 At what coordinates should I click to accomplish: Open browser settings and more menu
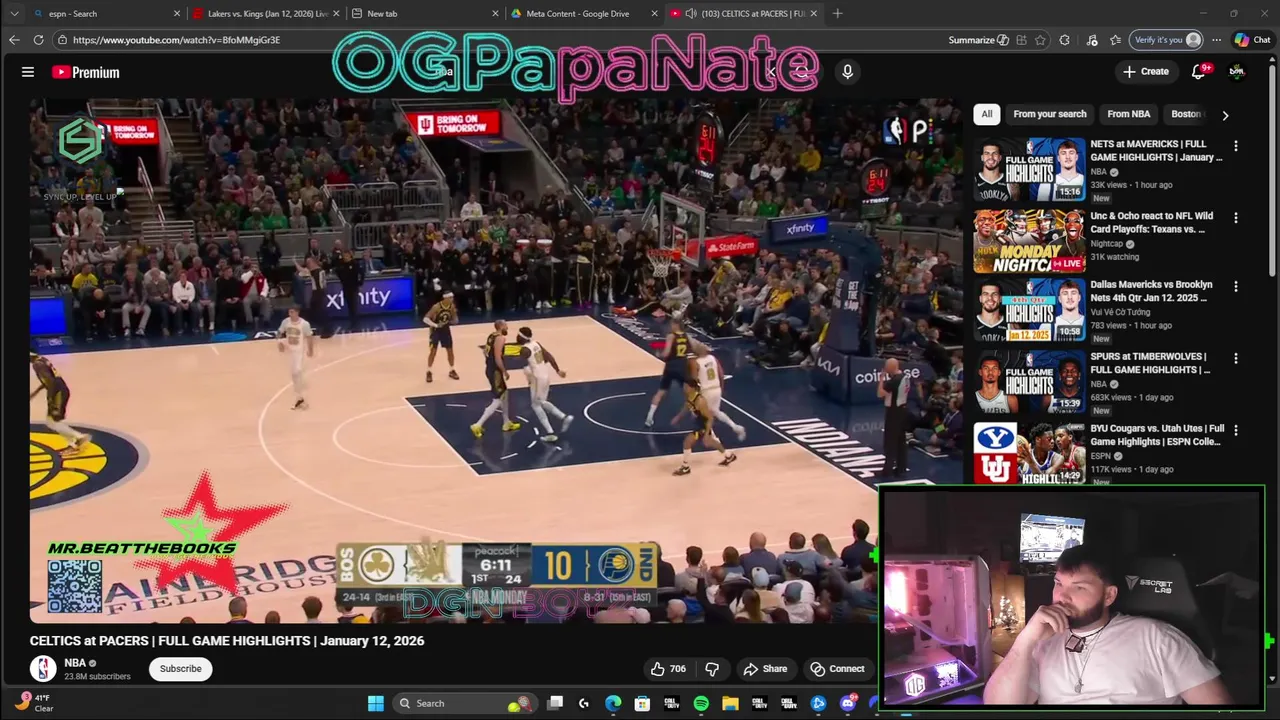1216,40
